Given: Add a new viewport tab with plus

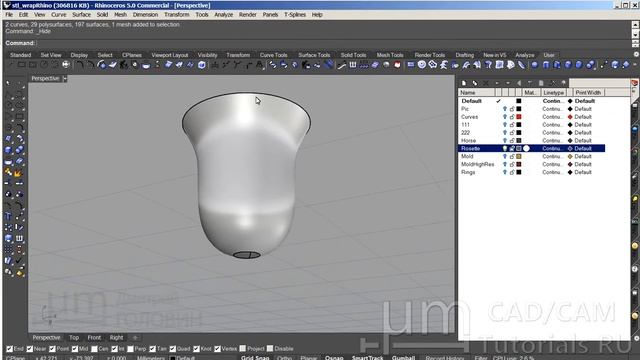Looking at the screenshot, I should (x=135, y=338).
